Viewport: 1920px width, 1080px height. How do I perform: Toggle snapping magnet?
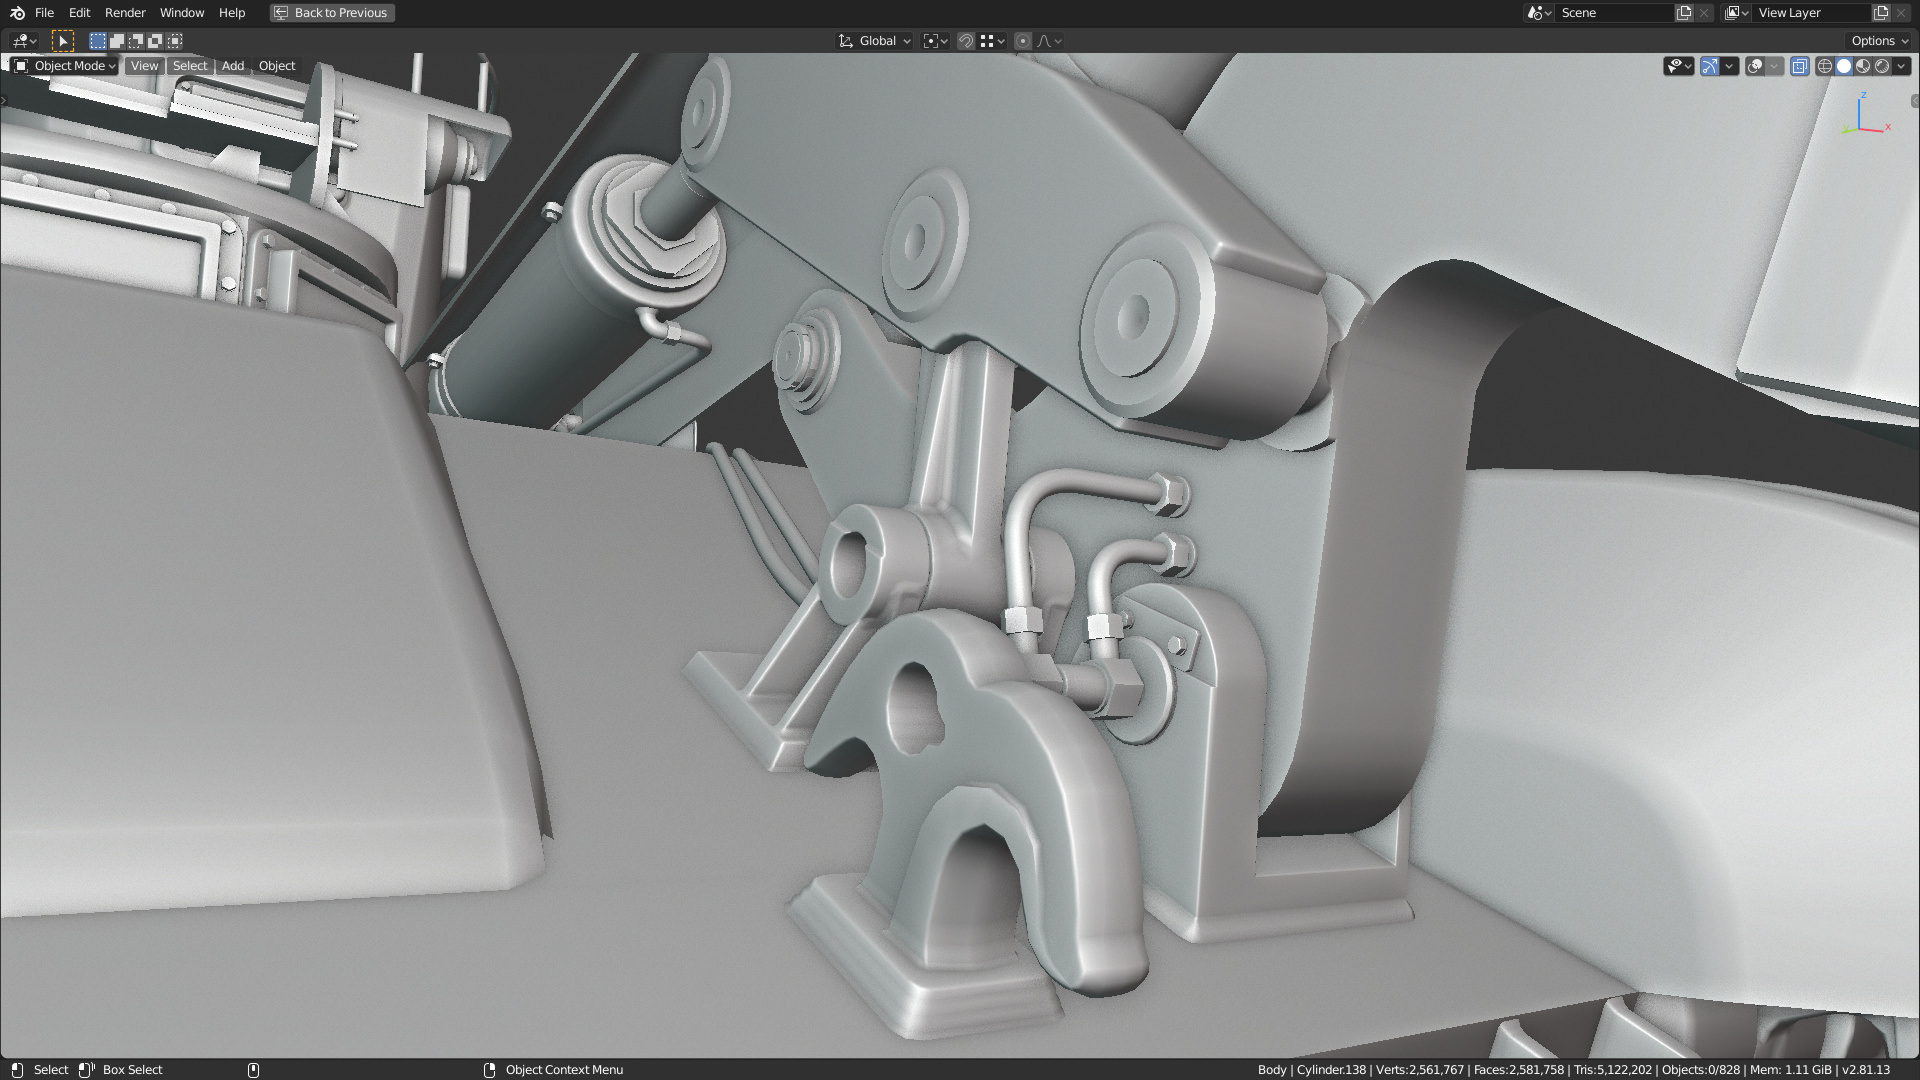(x=966, y=41)
